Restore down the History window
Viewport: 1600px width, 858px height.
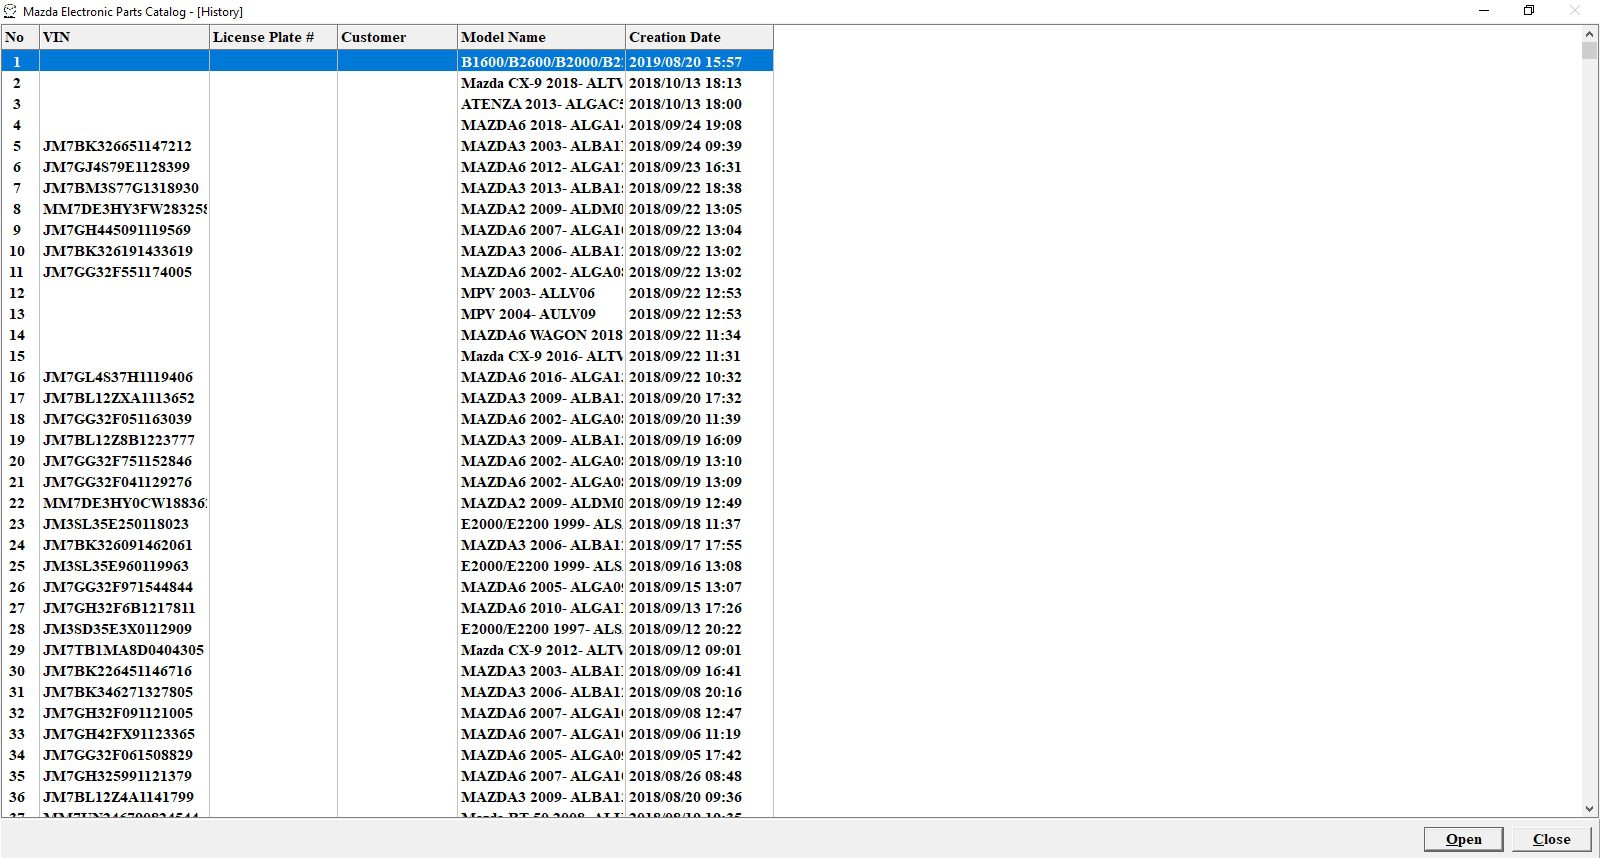(x=1529, y=11)
